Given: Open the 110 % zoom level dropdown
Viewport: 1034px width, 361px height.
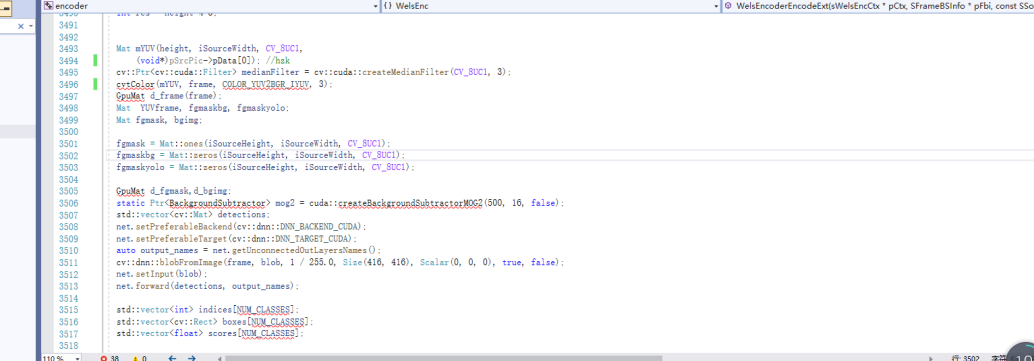Looking at the screenshot, I should (x=77, y=358).
